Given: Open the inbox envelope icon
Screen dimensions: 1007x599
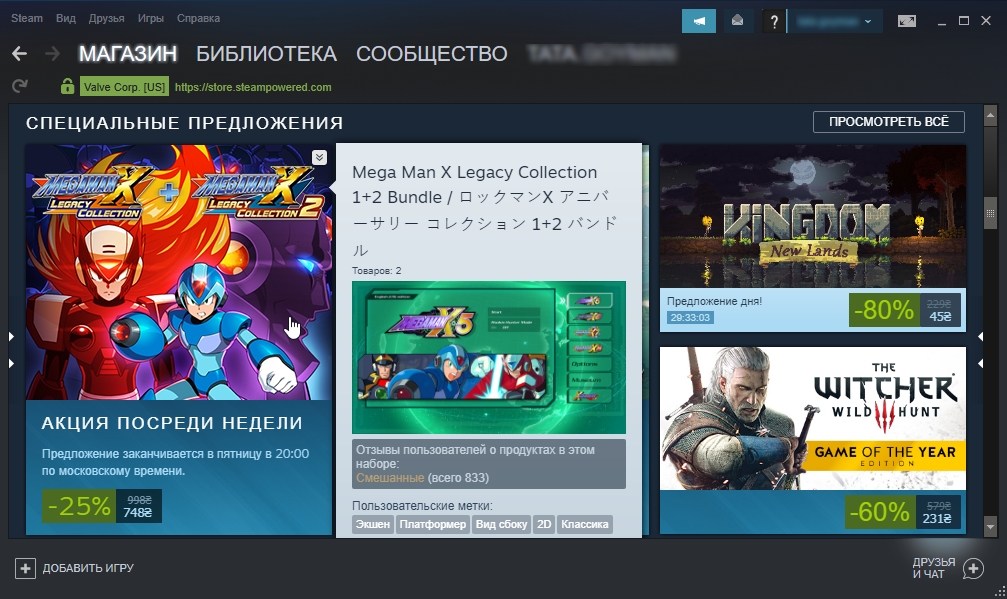Looking at the screenshot, I should (737, 21).
